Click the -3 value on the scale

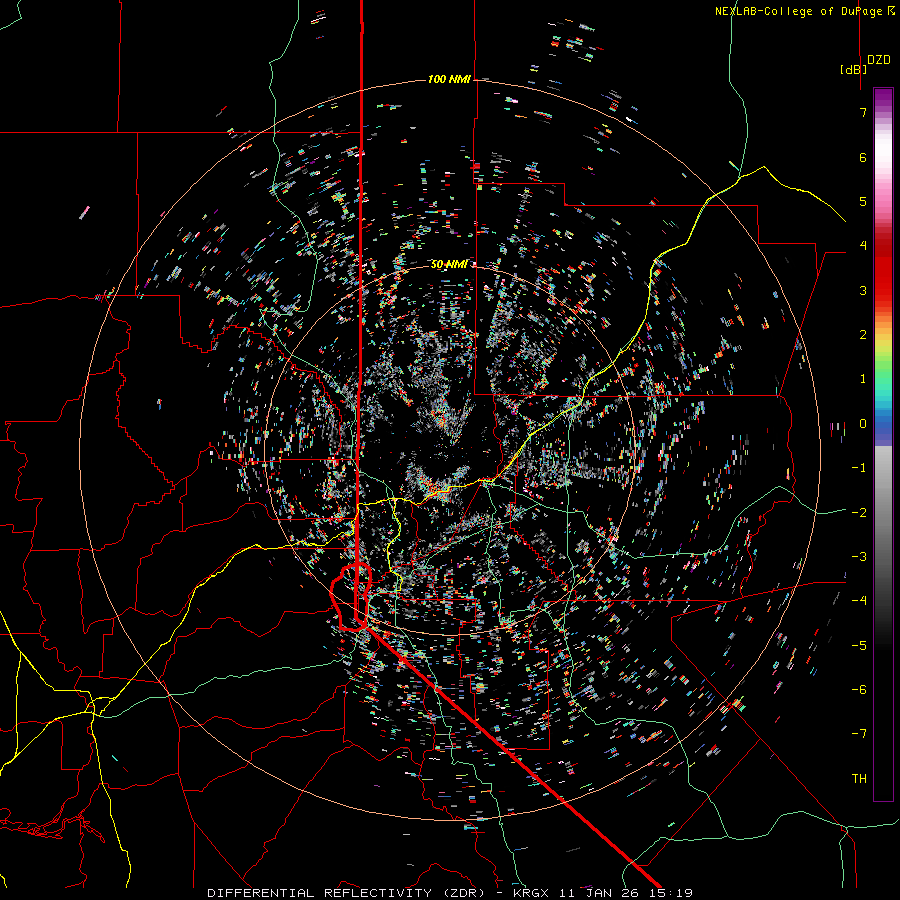tap(859, 557)
